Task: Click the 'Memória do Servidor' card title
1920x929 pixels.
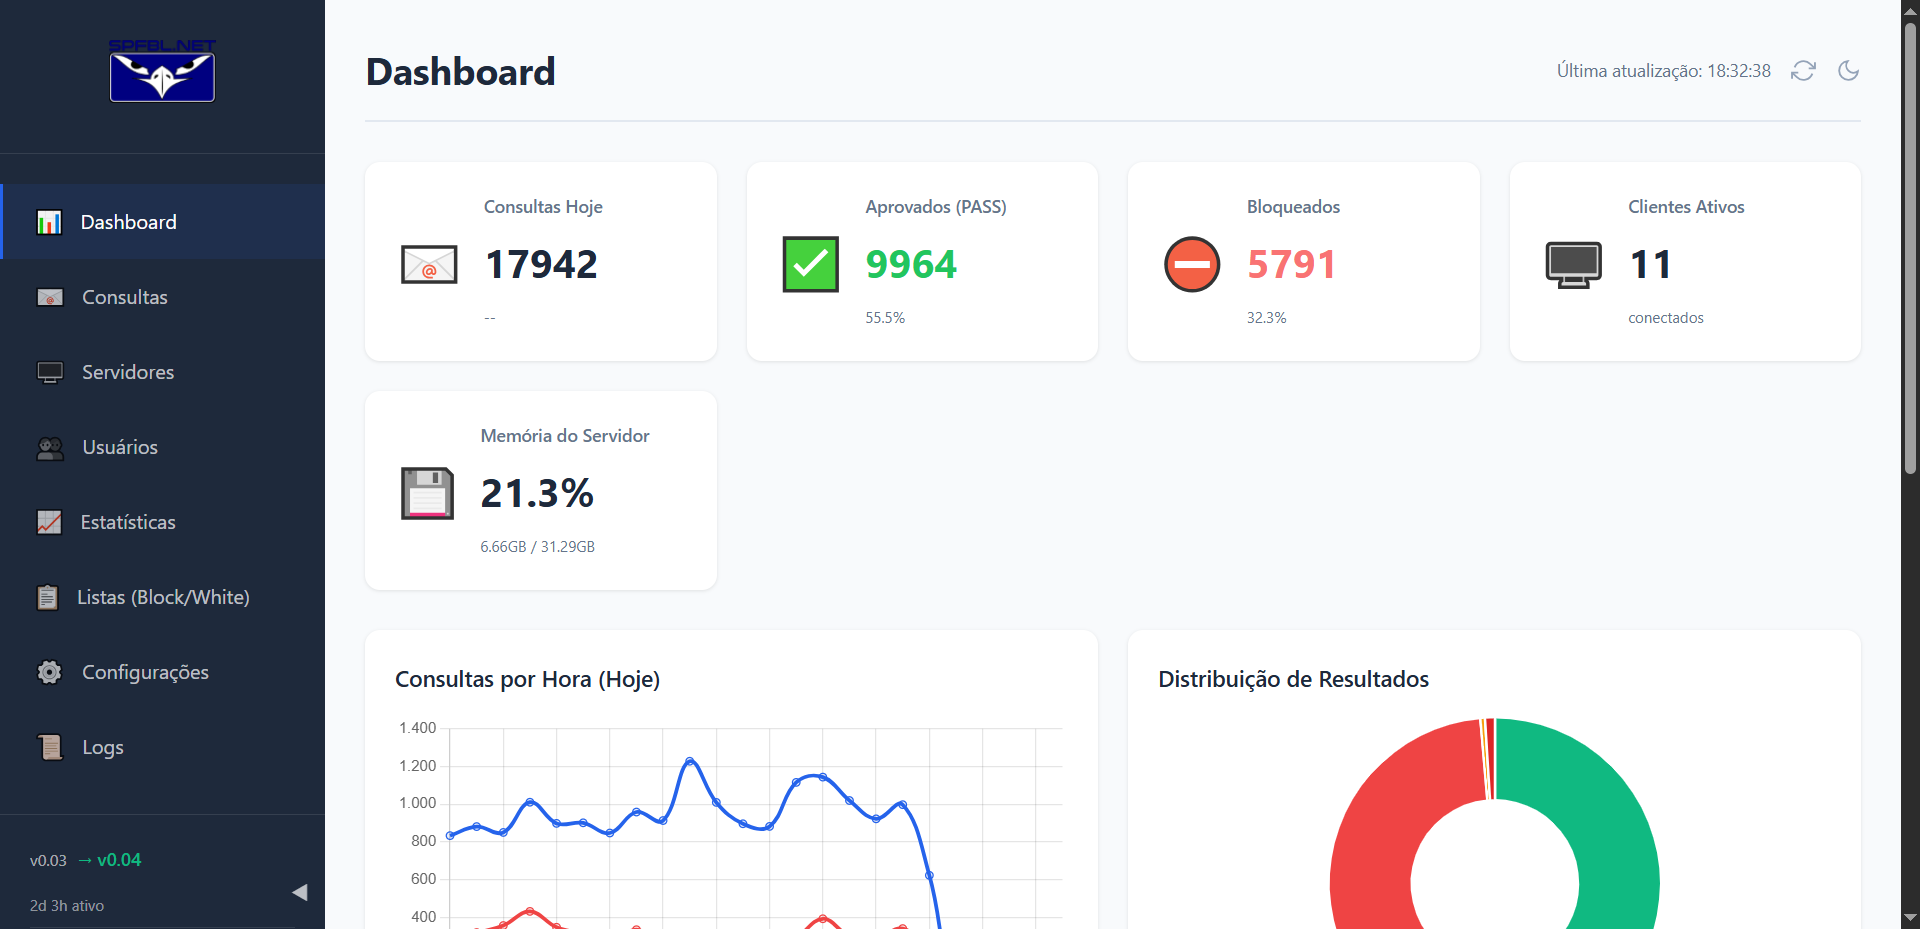Action: click(565, 436)
